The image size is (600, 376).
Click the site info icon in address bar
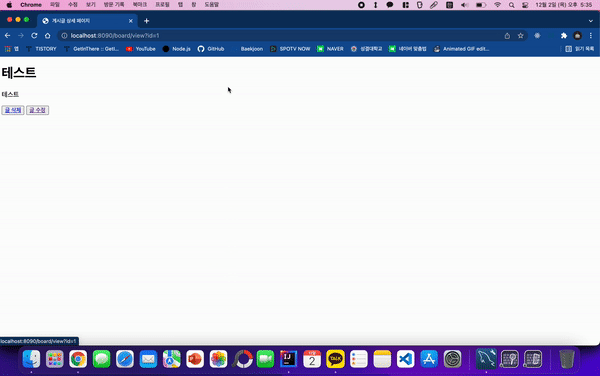pyautogui.click(x=64, y=36)
